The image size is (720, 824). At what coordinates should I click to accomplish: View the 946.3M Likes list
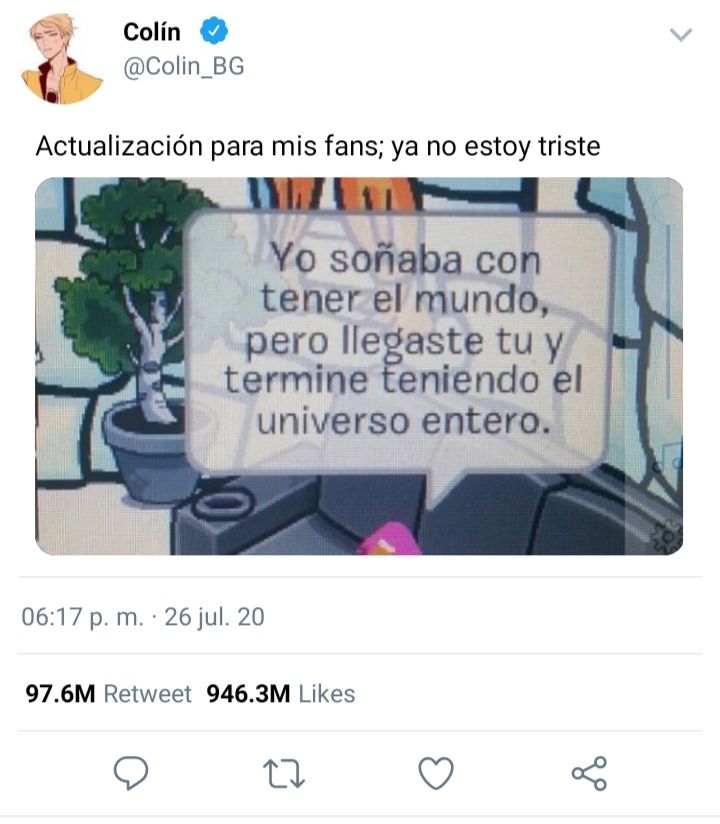281,694
